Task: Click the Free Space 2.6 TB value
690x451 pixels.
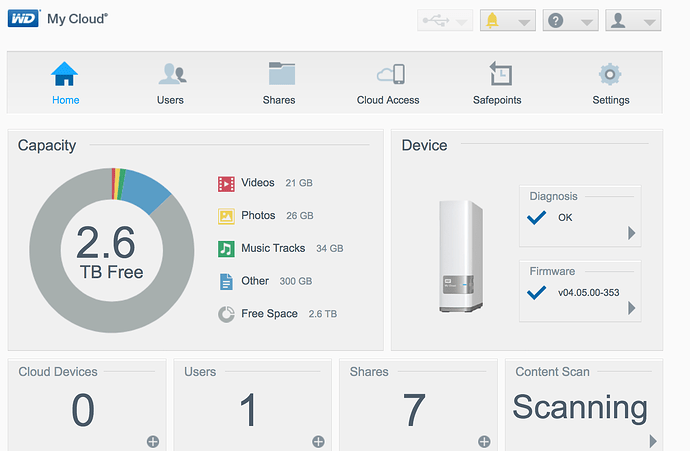Action: click(323, 314)
